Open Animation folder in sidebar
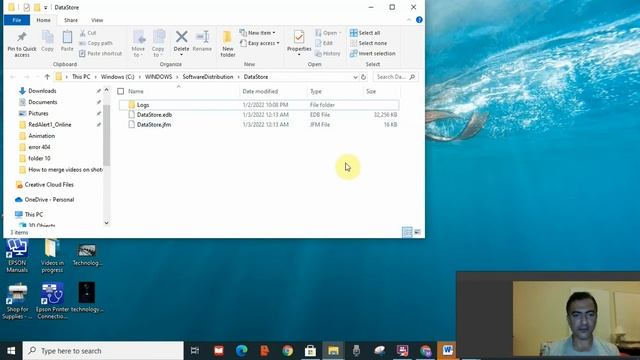 [x=41, y=136]
